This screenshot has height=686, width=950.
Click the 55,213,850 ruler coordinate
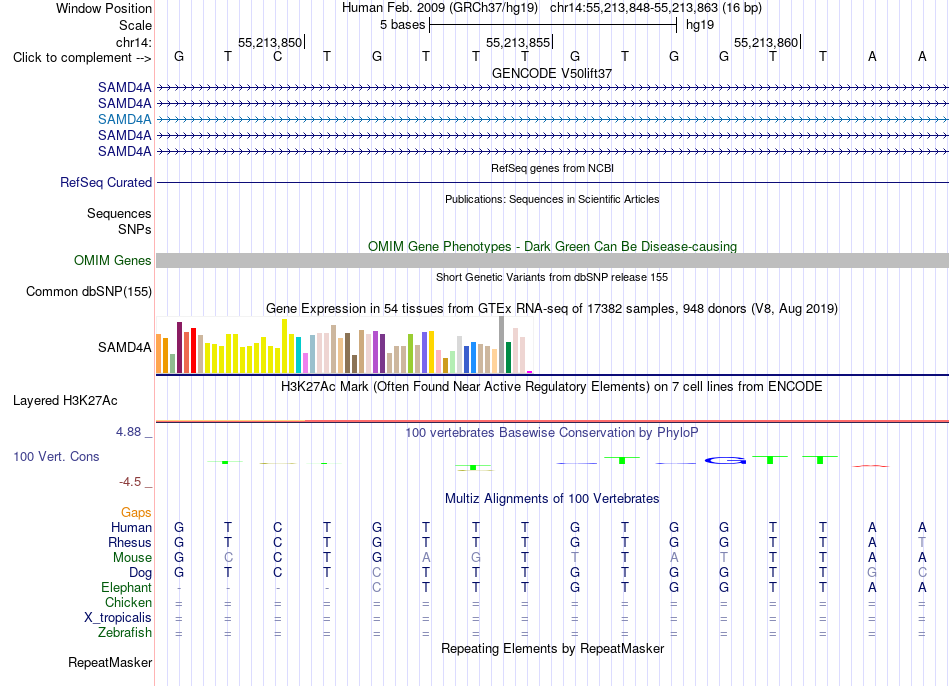point(270,42)
